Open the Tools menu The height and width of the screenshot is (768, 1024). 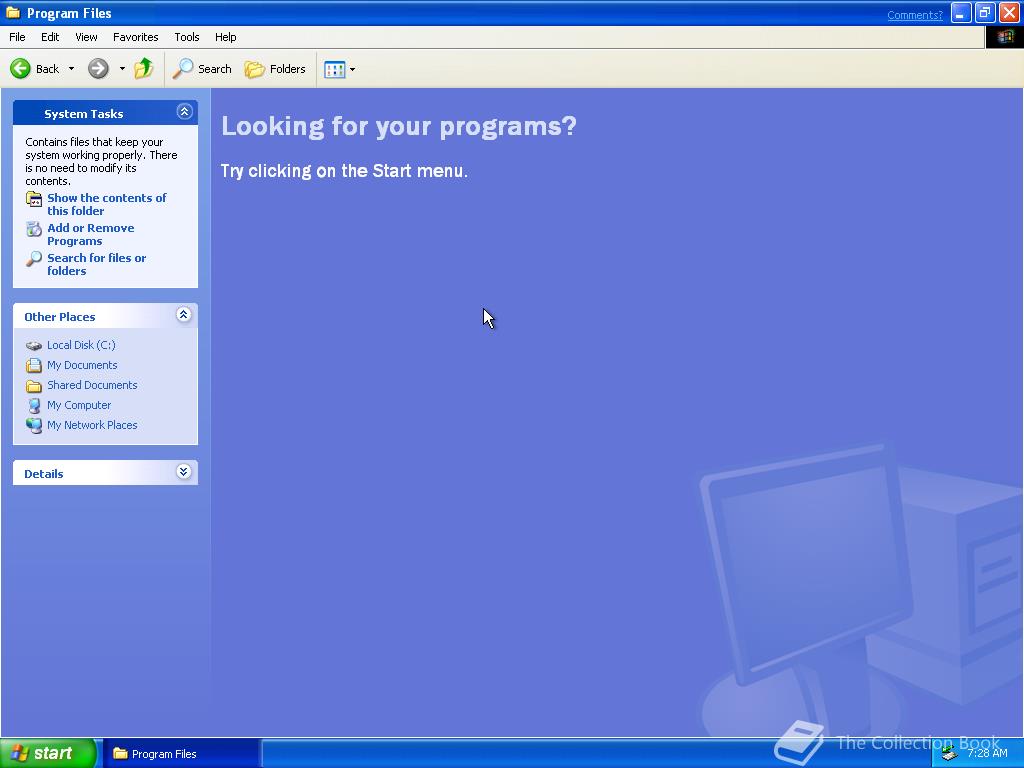tap(187, 37)
